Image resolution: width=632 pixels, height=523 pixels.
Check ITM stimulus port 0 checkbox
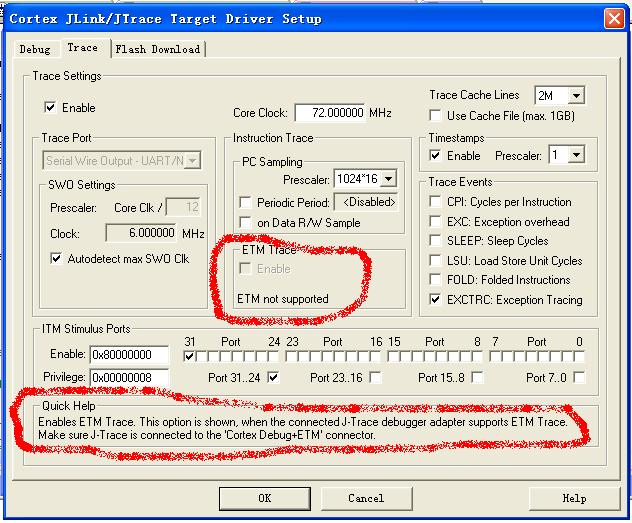point(579,357)
